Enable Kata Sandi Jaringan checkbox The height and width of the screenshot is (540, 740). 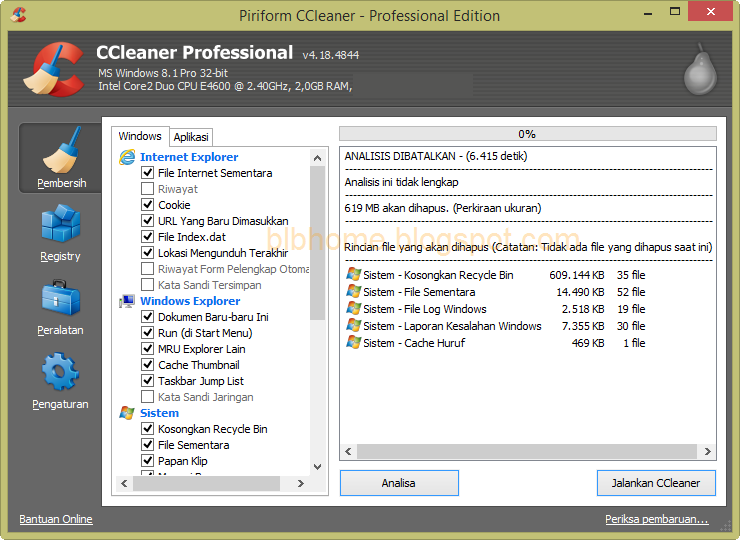pos(148,397)
